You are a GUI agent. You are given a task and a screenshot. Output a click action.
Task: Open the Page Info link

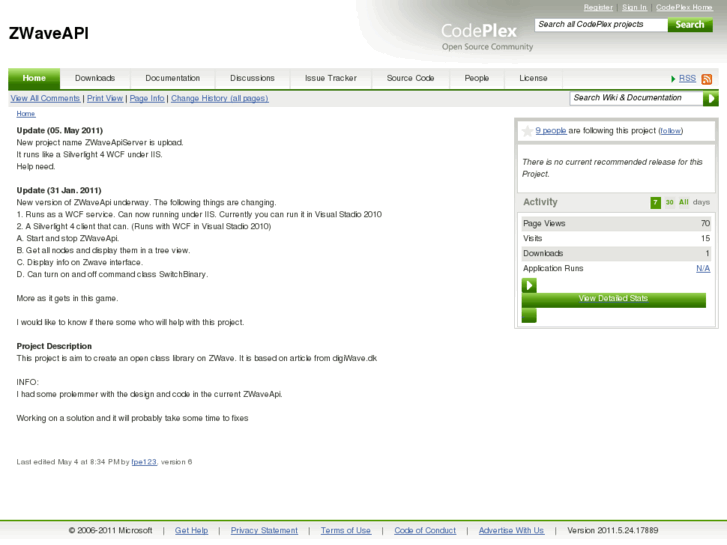tap(147, 99)
